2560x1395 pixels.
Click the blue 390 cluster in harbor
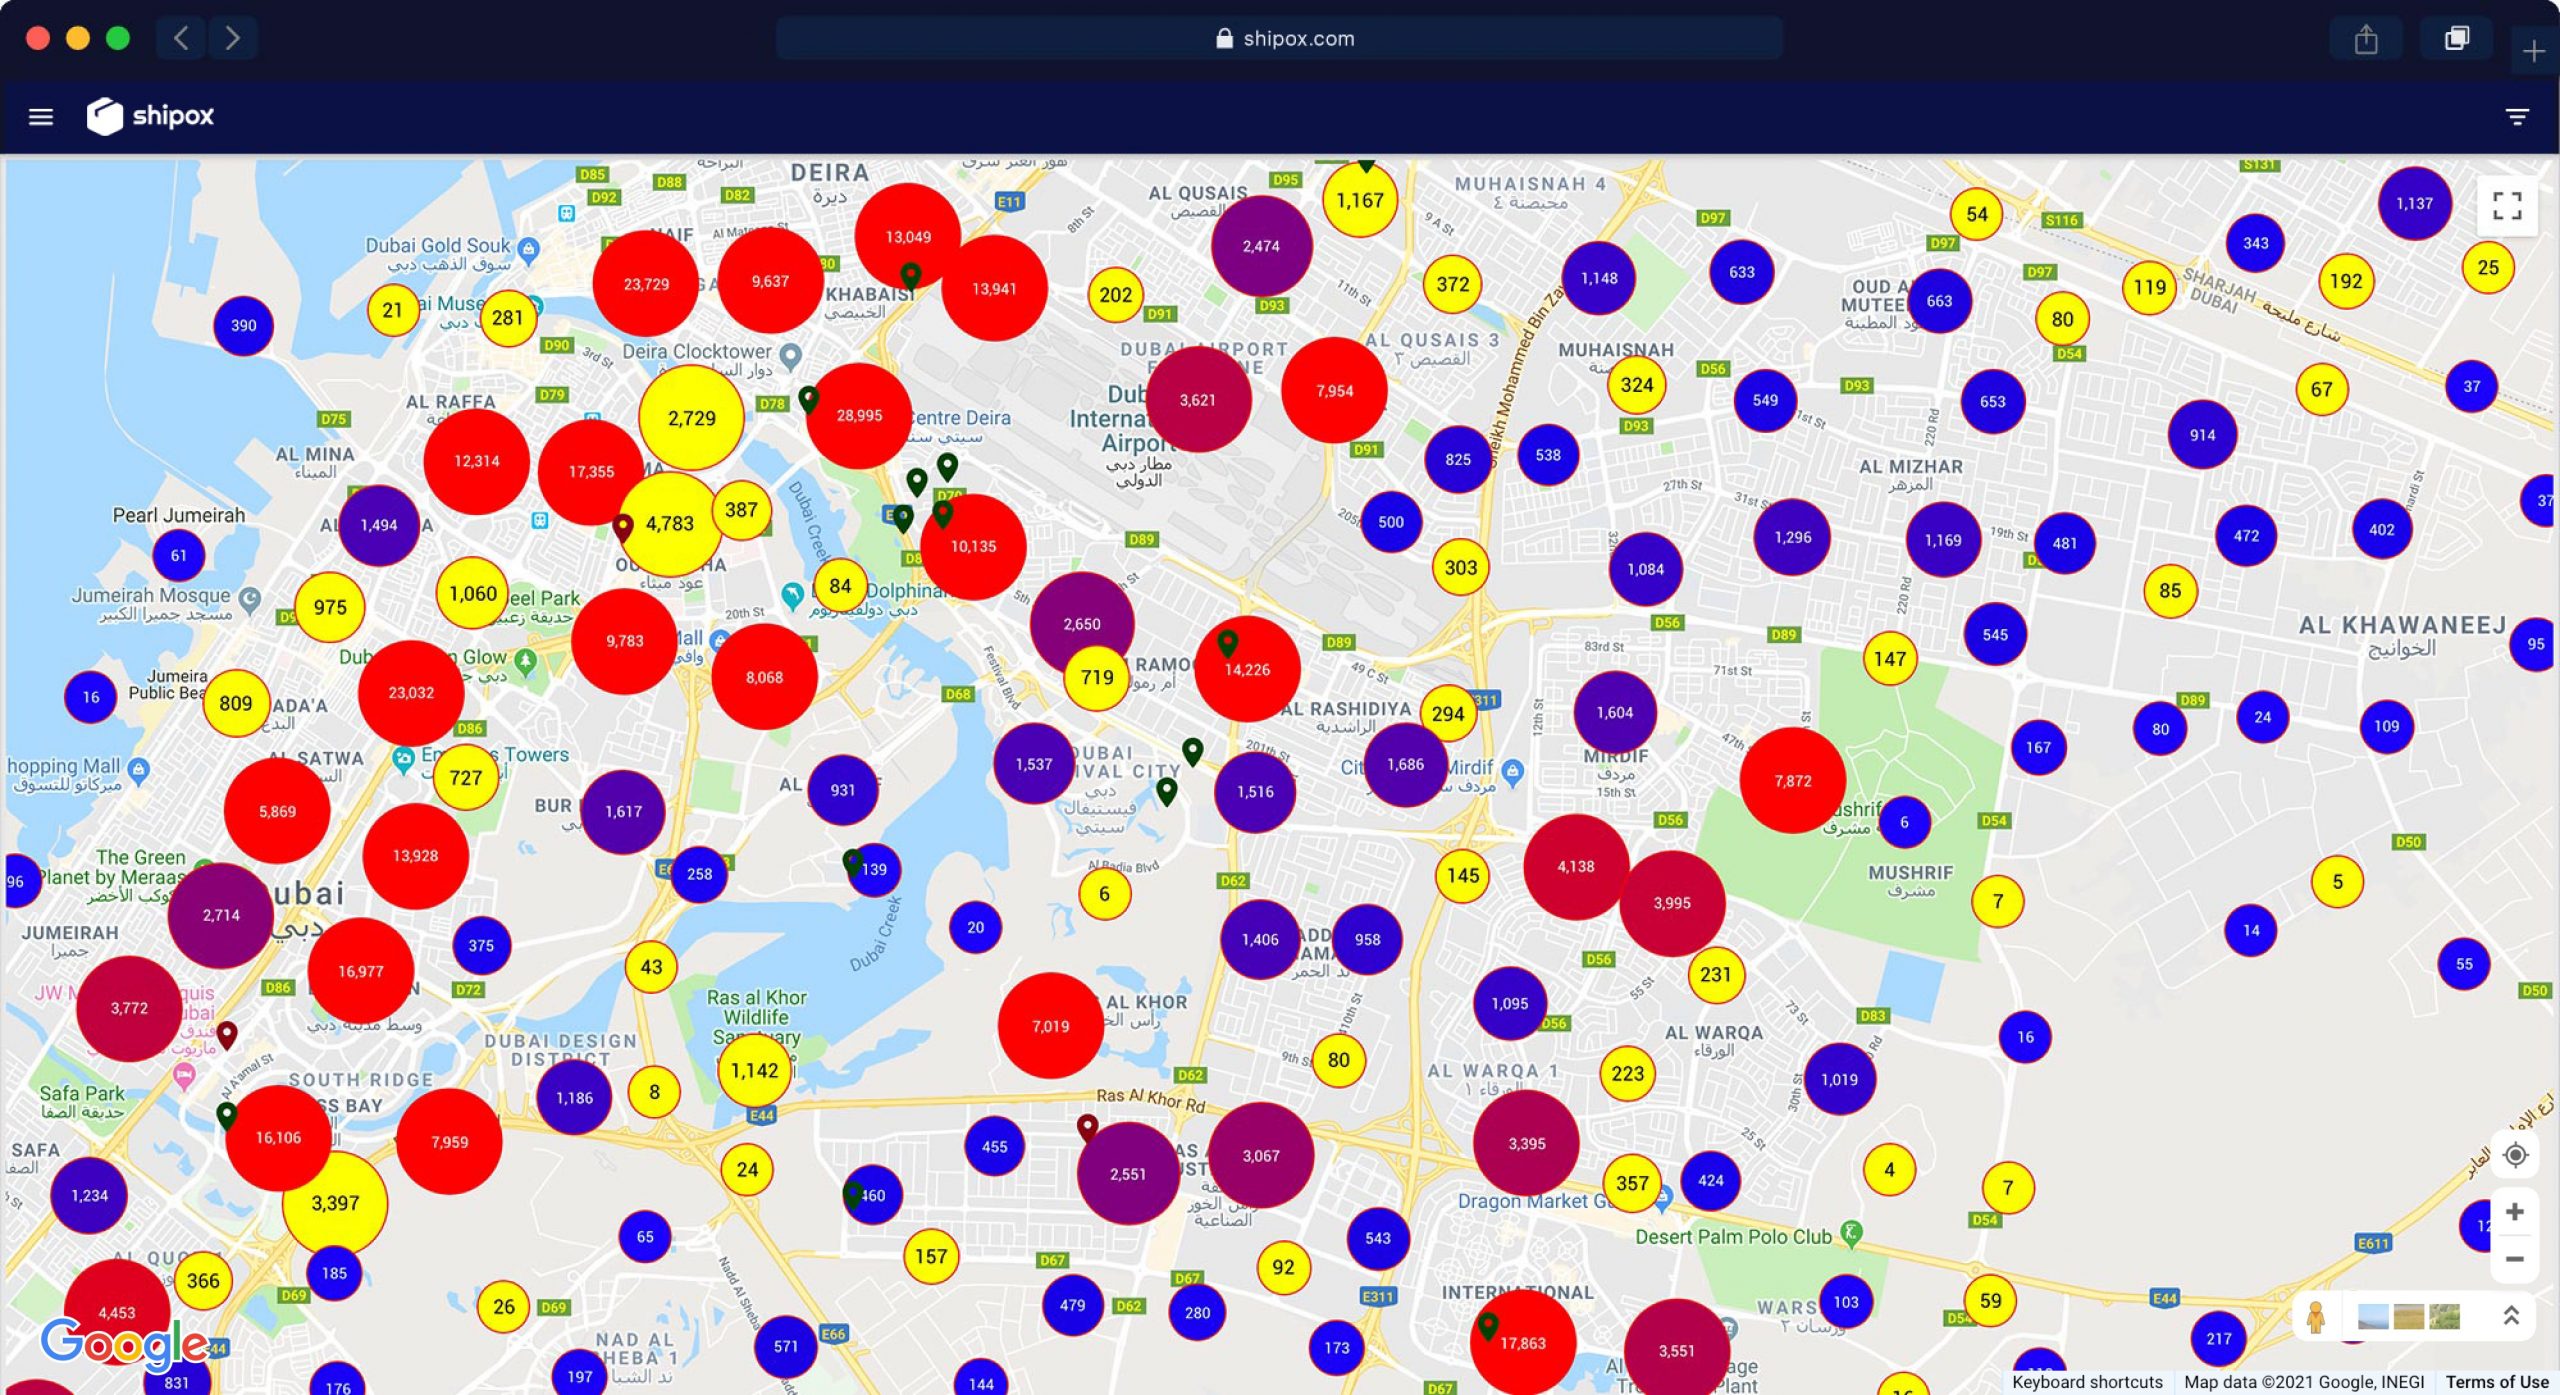[x=243, y=325]
